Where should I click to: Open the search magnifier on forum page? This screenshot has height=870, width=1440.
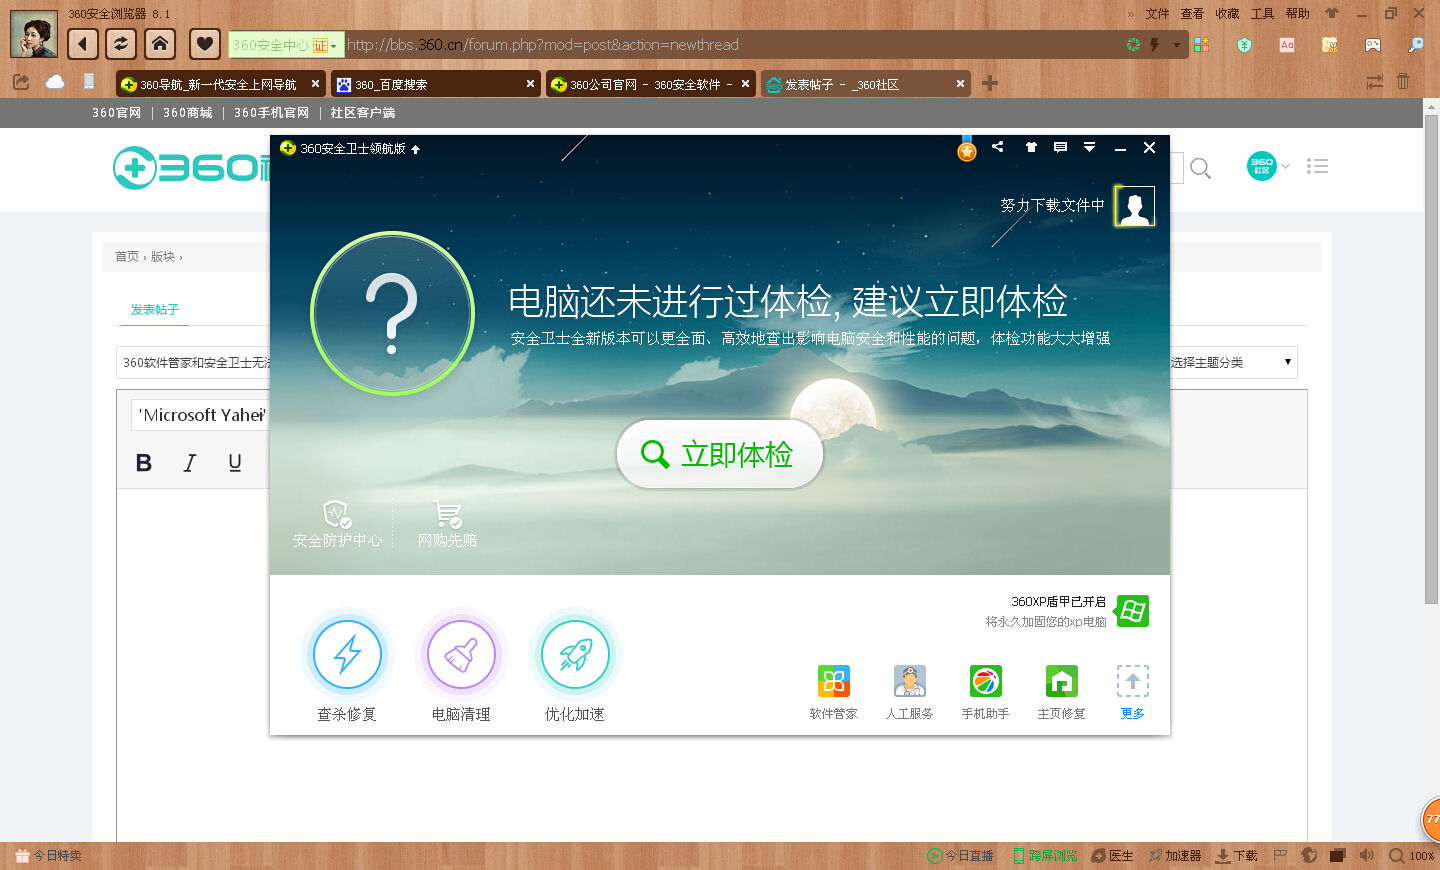coord(1201,168)
